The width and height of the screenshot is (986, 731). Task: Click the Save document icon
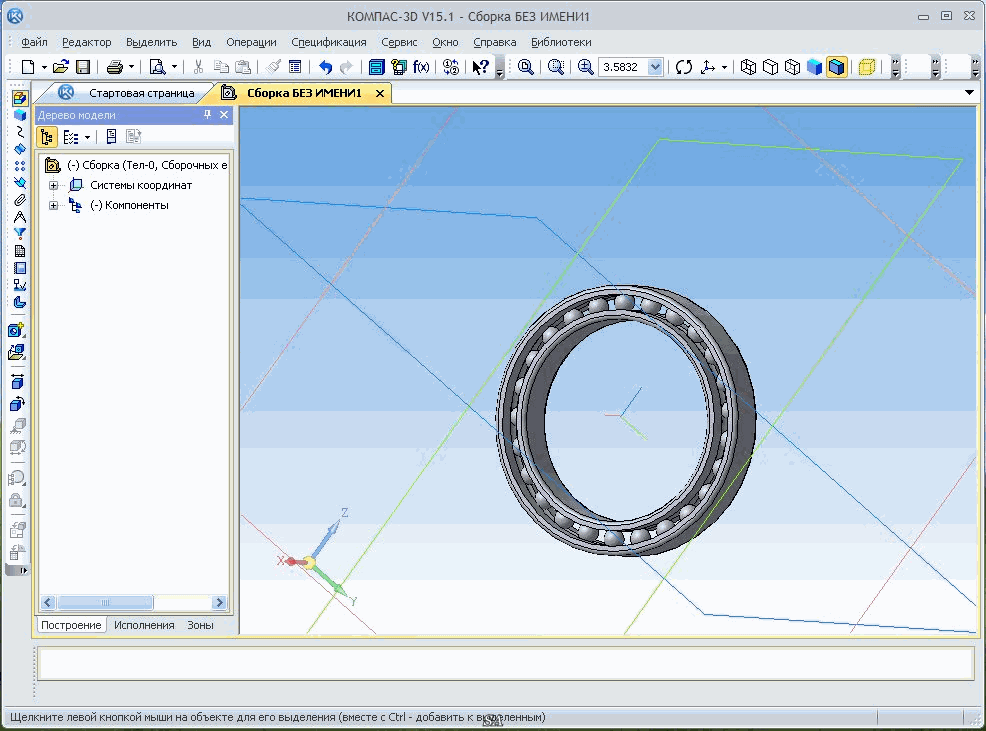pyautogui.click(x=83, y=67)
